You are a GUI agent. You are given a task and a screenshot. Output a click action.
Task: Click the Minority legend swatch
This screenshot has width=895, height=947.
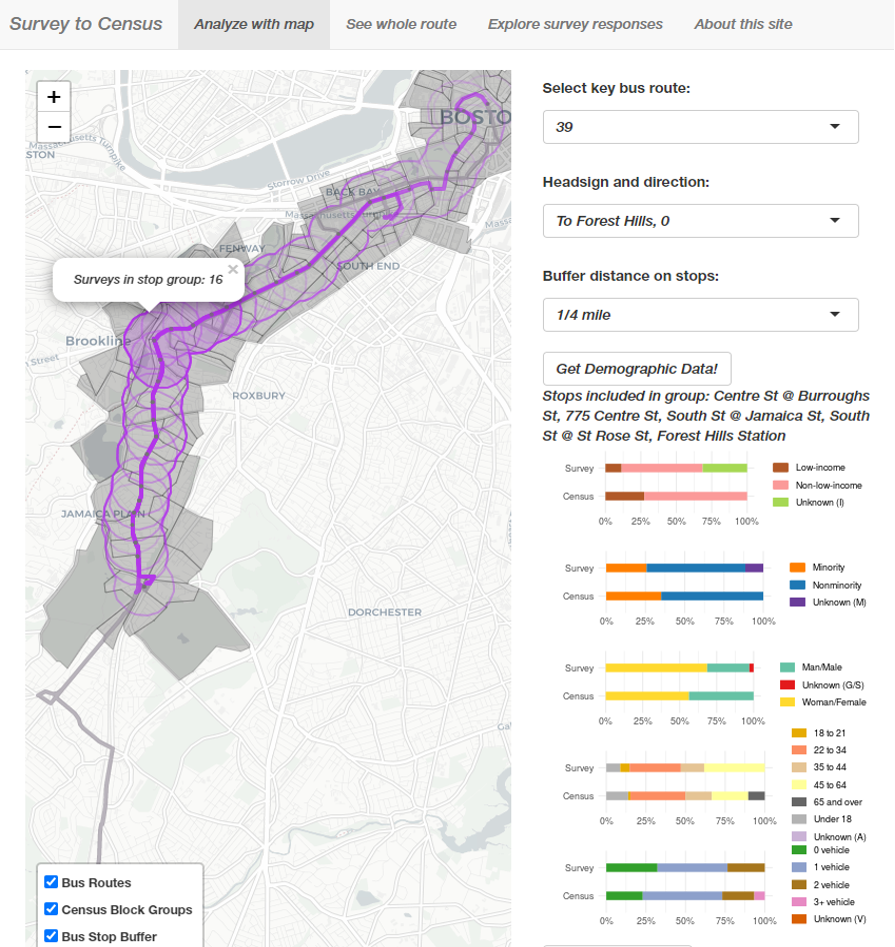(x=796, y=567)
